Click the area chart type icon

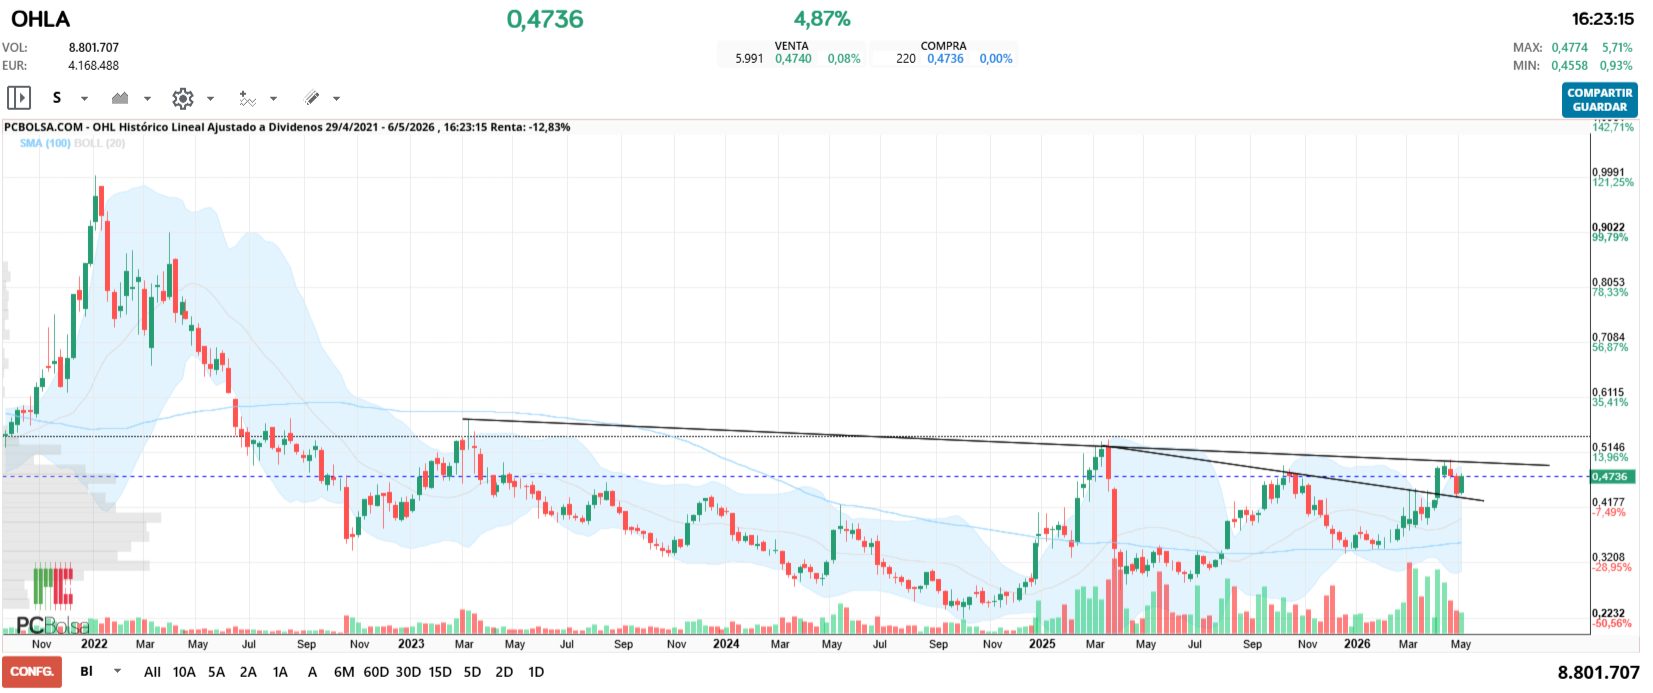(120, 98)
